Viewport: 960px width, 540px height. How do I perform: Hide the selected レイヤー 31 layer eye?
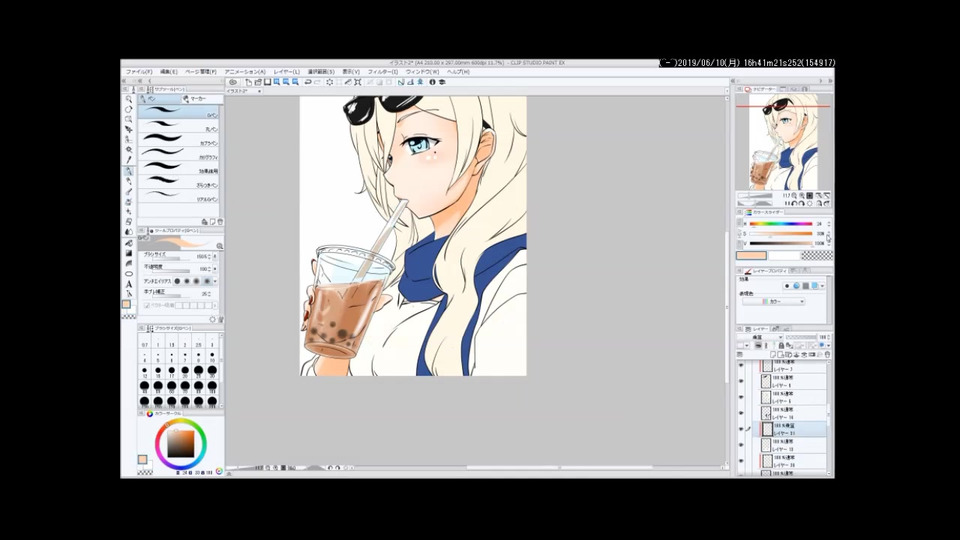pyautogui.click(x=741, y=429)
